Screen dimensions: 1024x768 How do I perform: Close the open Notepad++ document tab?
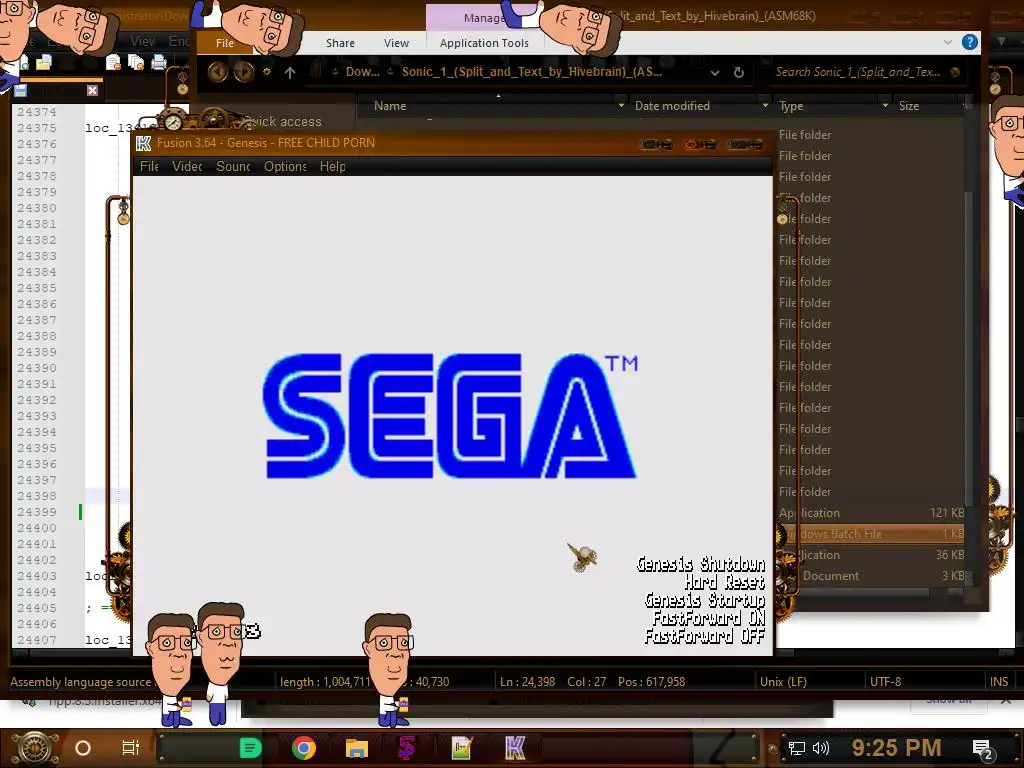coord(92,90)
